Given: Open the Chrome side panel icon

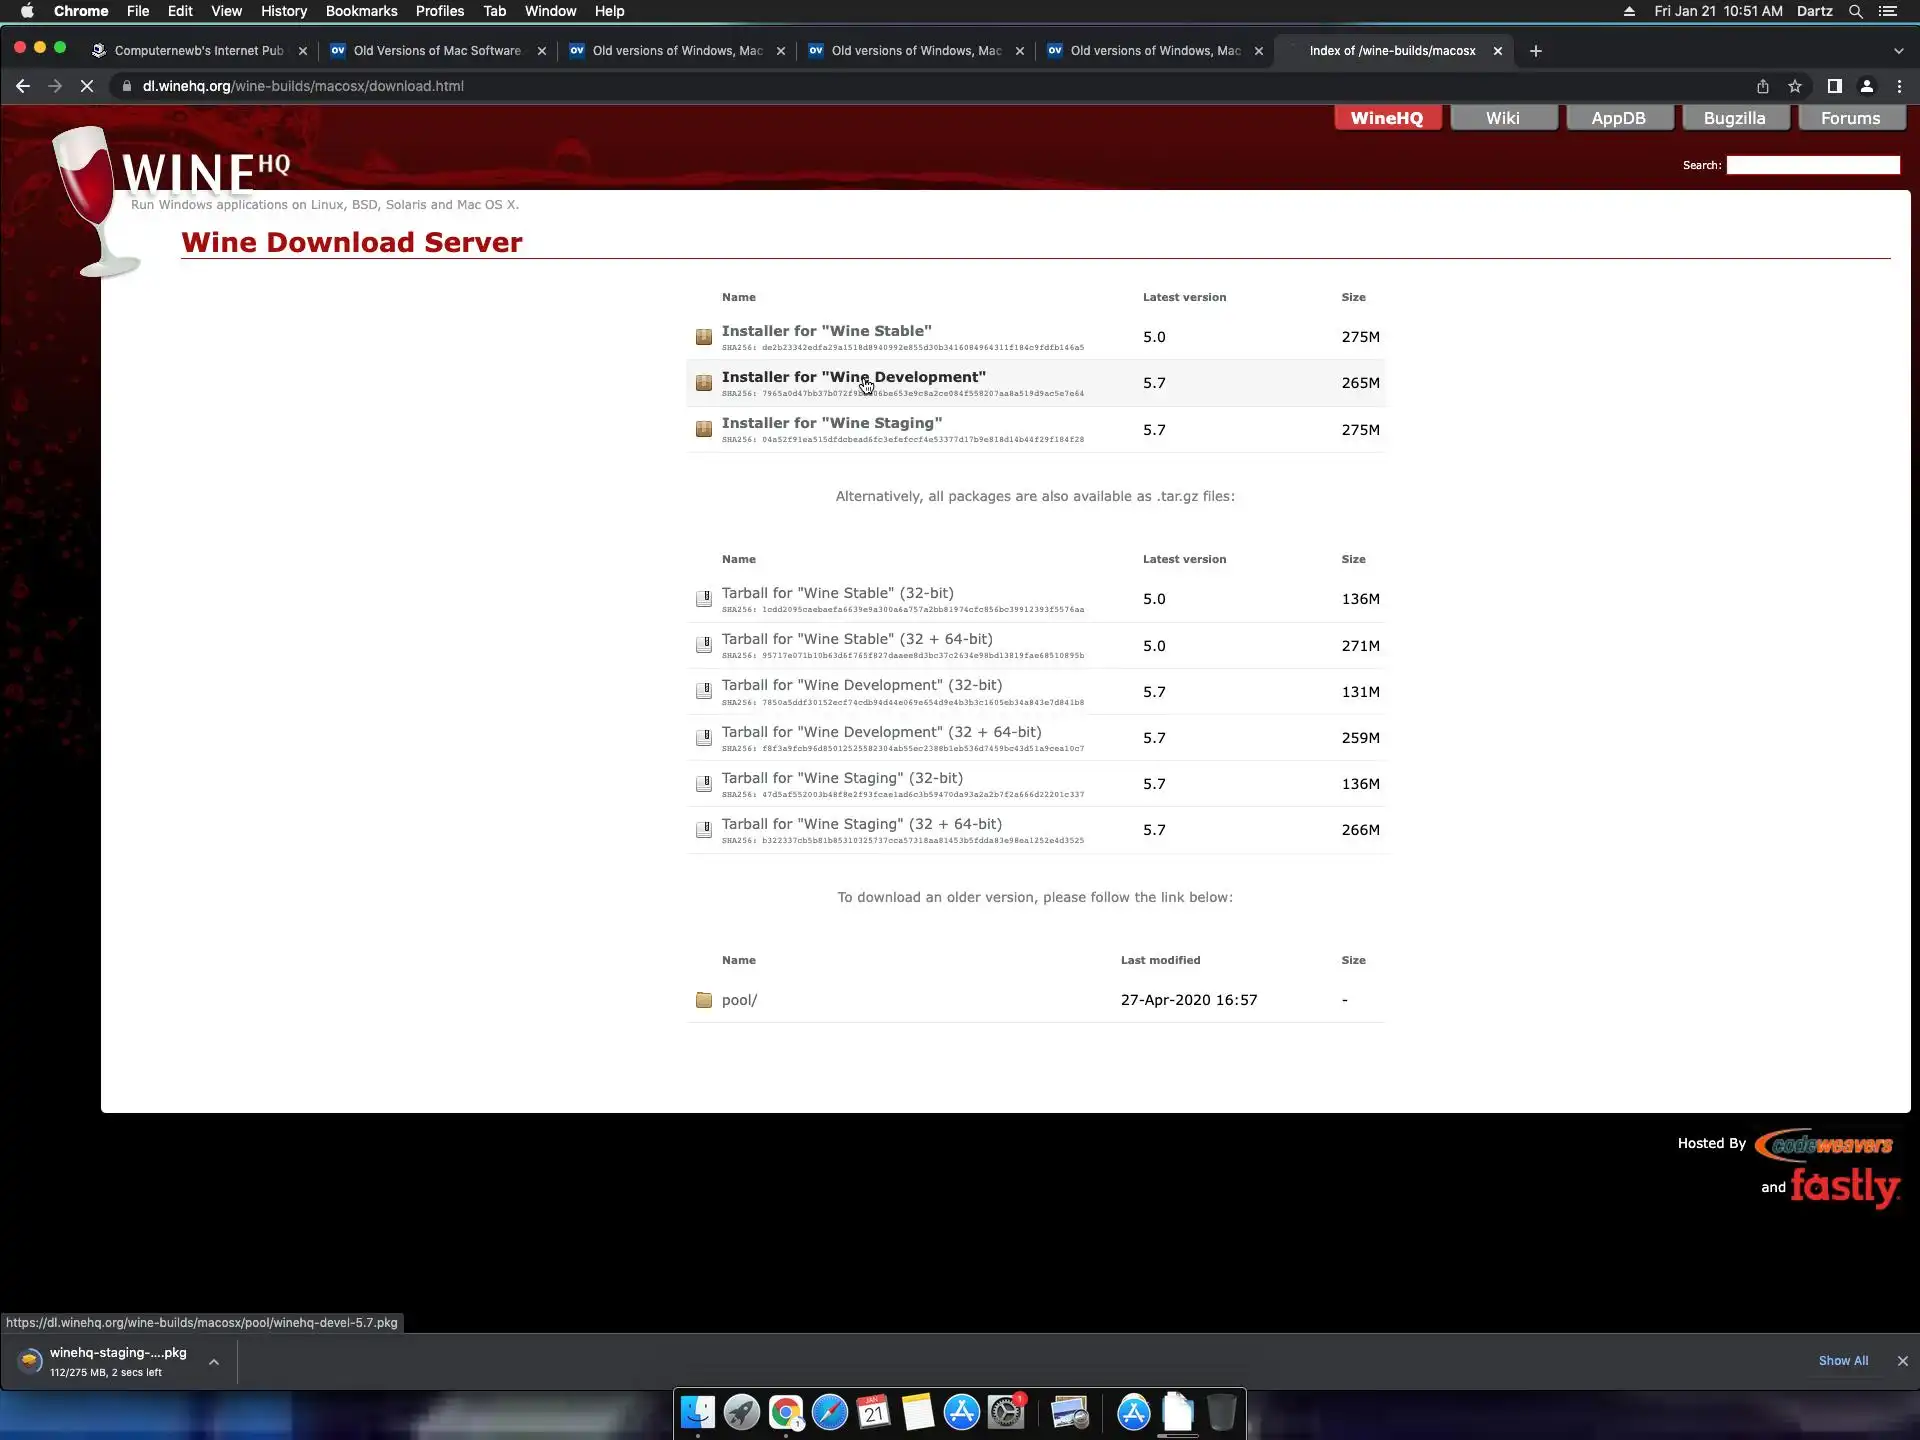Looking at the screenshot, I should click(x=1834, y=86).
